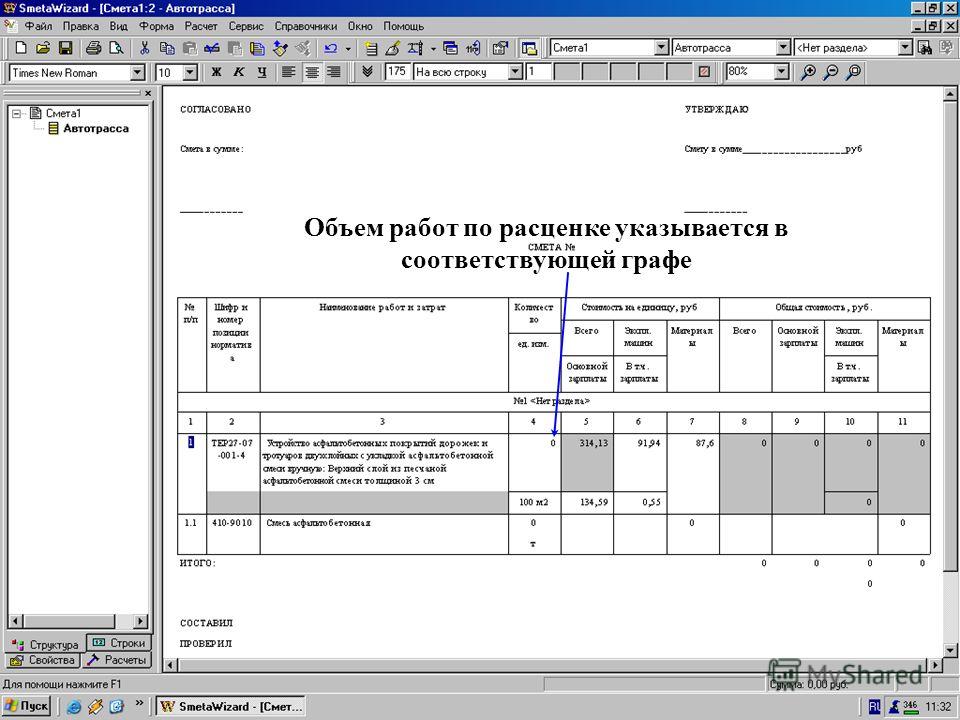Viewport: 960px width, 720px height.
Task: Collapse the Смета1 tree node
Action: (x=18, y=113)
